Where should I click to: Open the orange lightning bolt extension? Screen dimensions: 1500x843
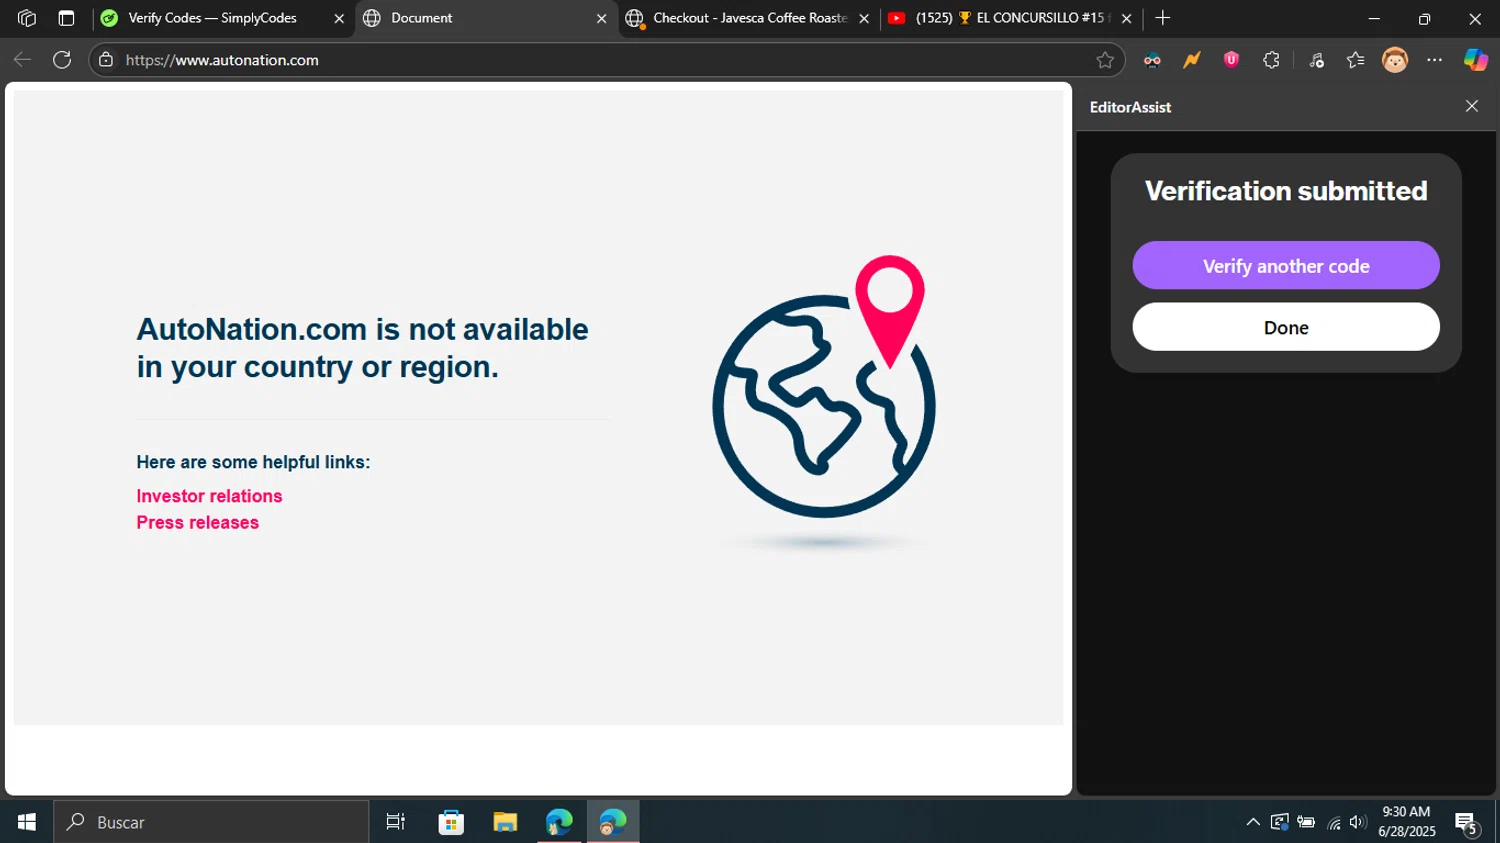1191,60
